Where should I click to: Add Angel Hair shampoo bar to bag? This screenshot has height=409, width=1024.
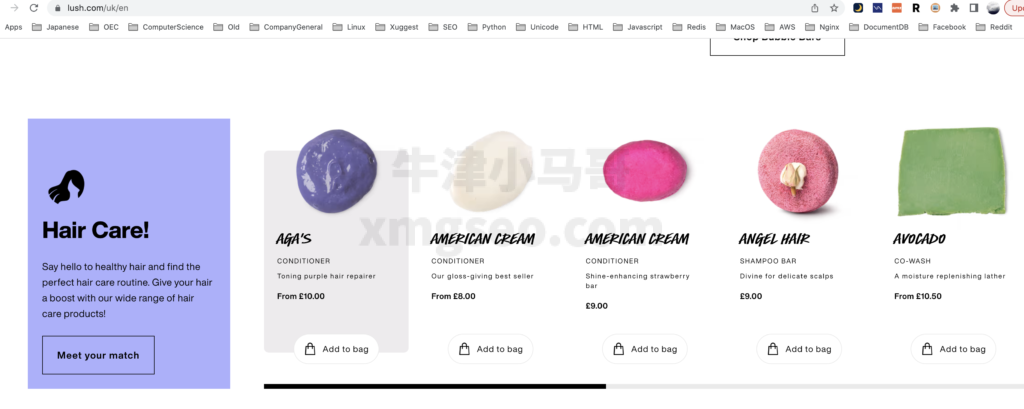point(799,349)
